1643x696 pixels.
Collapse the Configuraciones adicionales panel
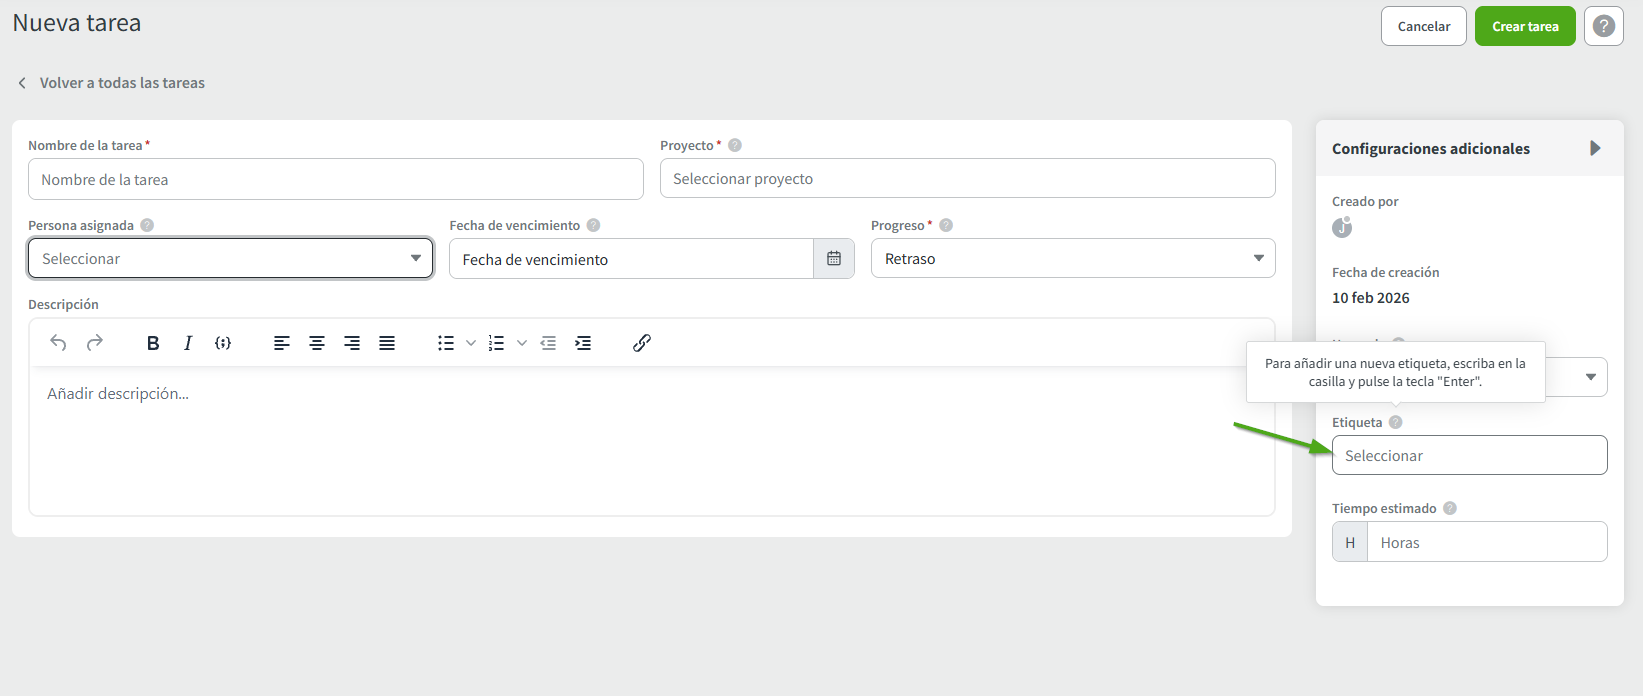click(x=1595, y=148)
